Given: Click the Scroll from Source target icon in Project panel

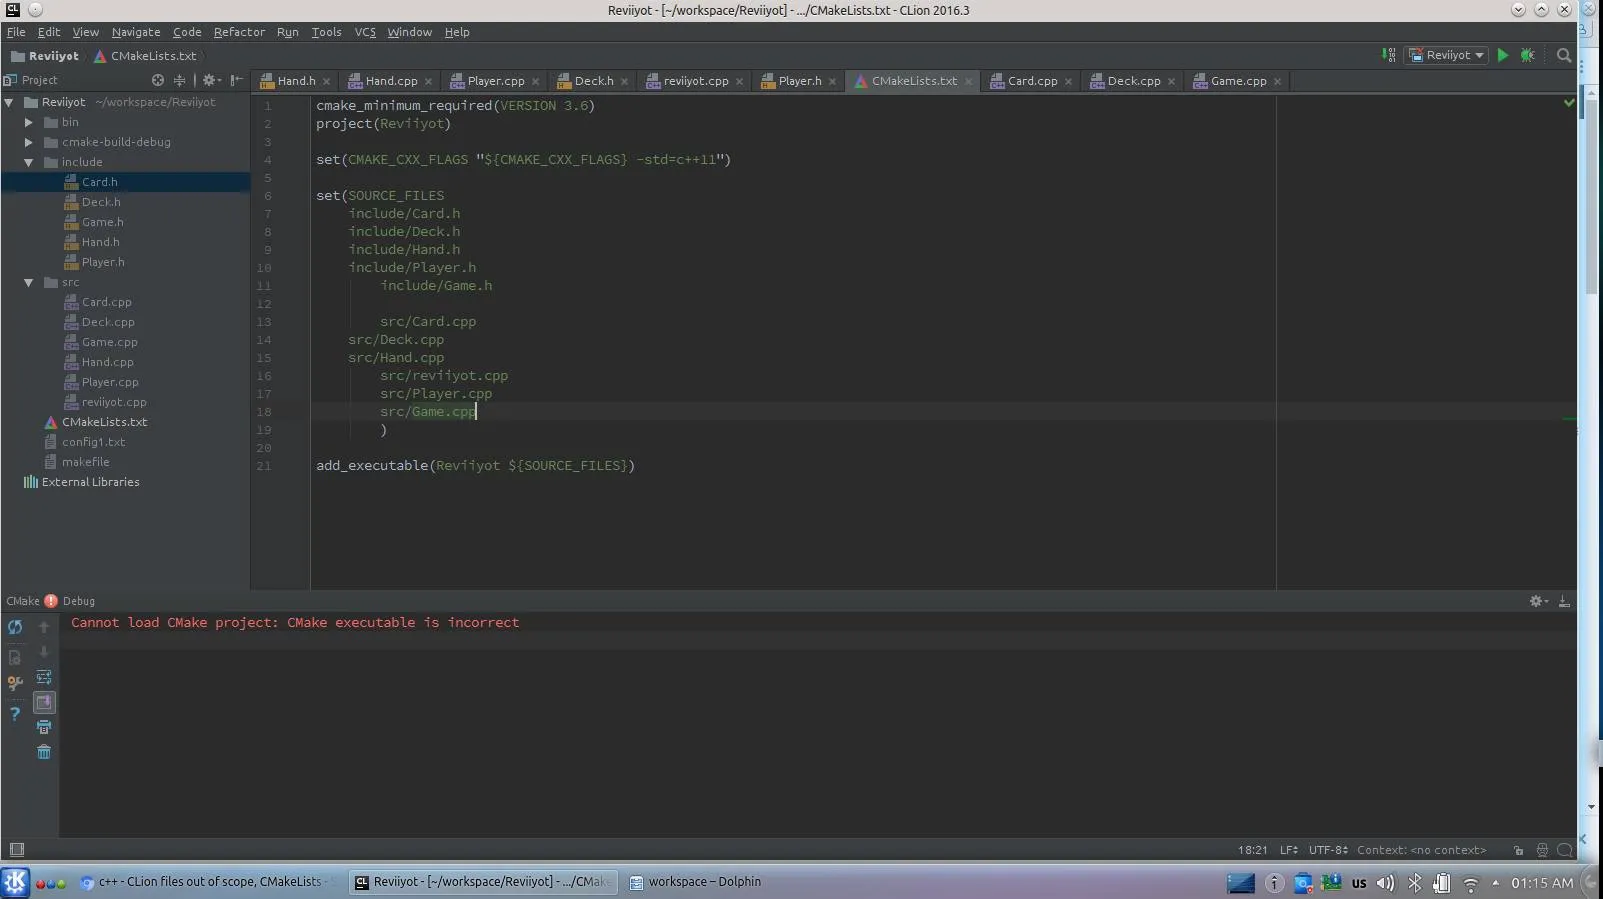Looking at the screenshot, I should [158, 80].
